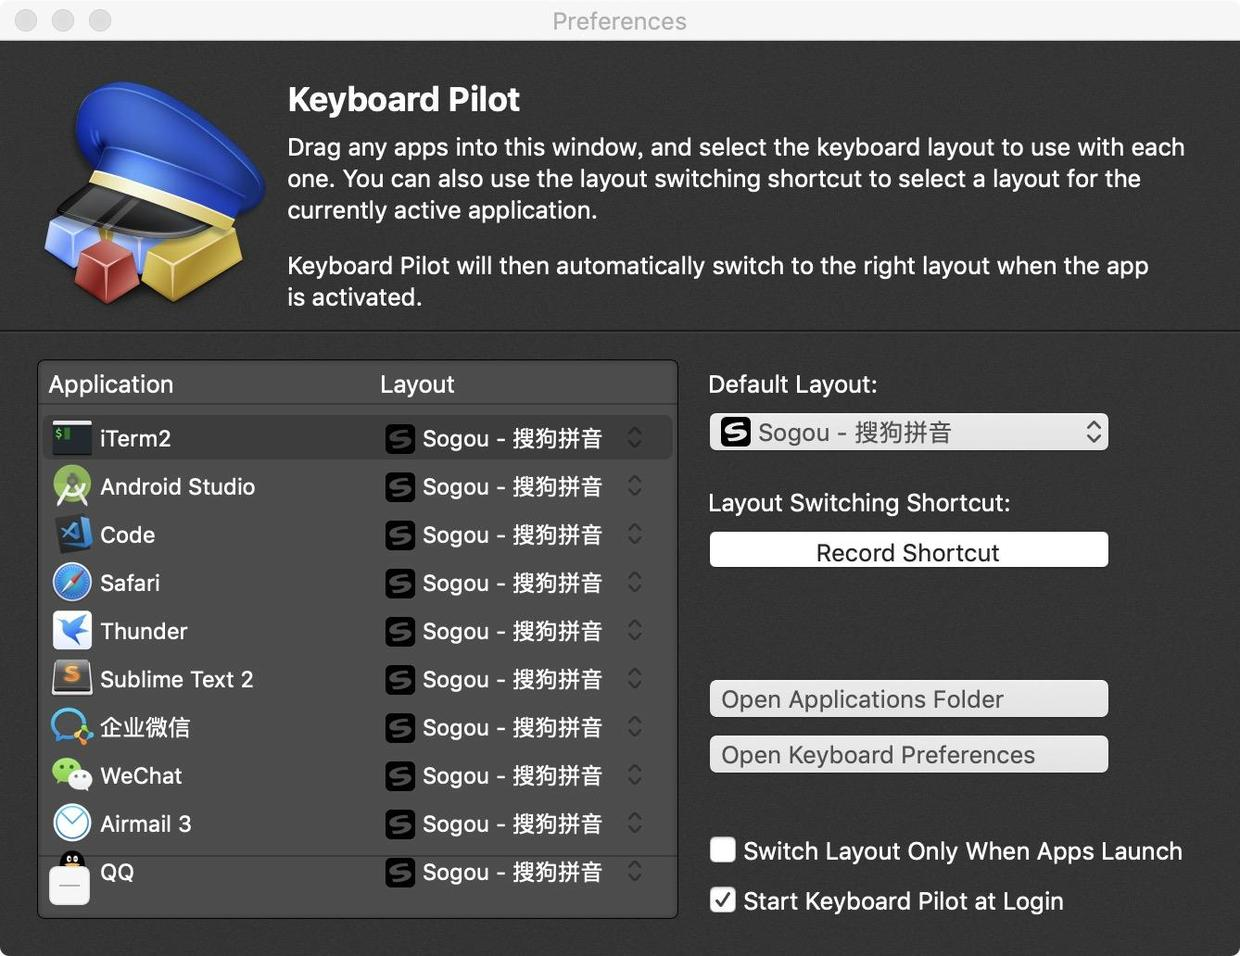The width and height of the screenshot is (1240, 956).
Task: Click the Application column header
Action: coord(110,384)
